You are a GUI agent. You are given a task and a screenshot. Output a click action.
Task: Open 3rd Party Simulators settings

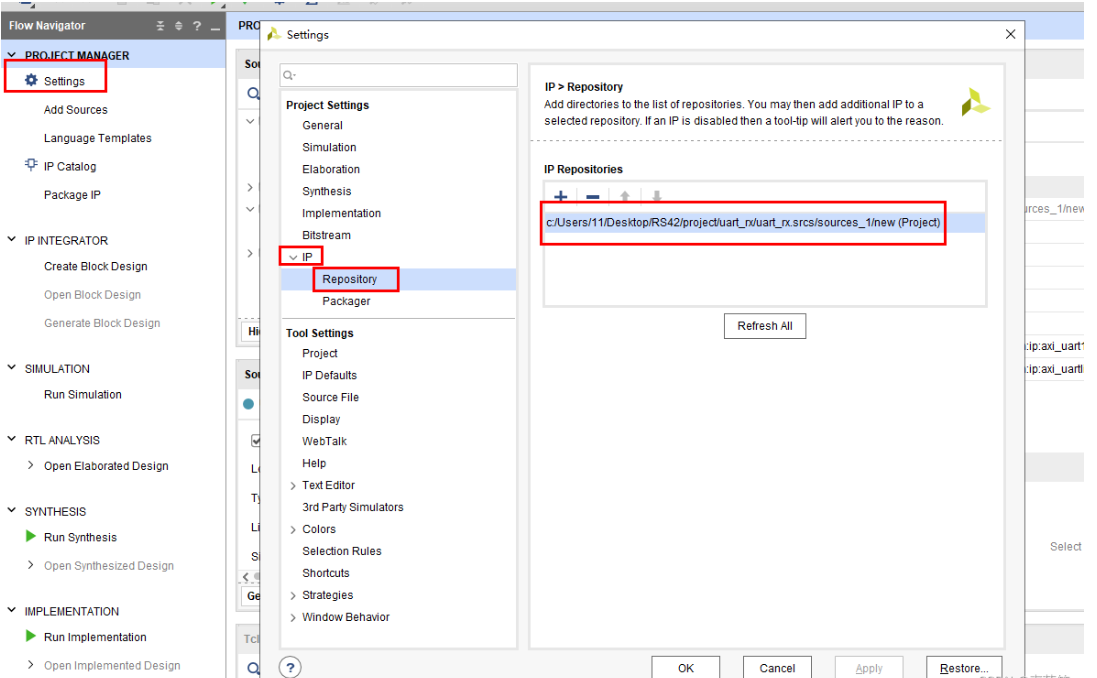(x=353, y=507)
